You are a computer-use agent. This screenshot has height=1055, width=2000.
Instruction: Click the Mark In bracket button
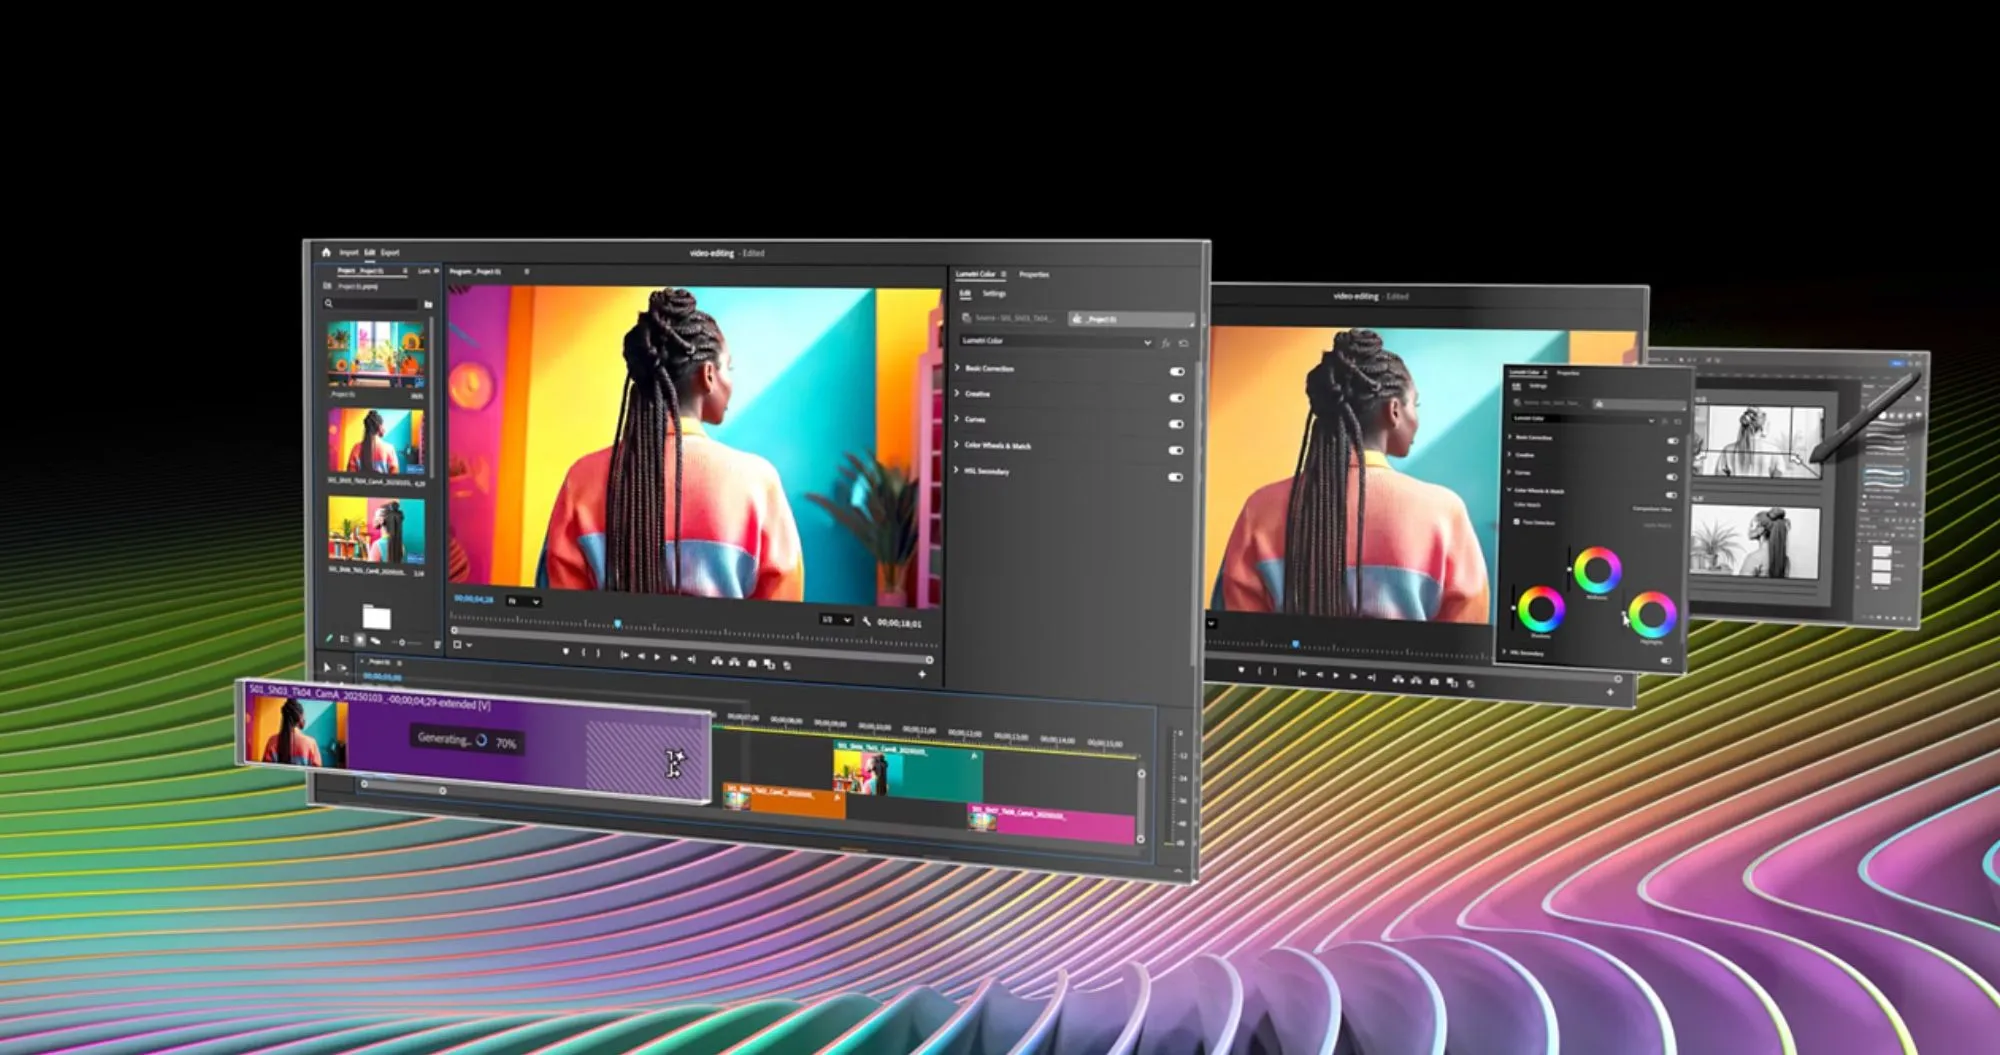pos(584,653)
